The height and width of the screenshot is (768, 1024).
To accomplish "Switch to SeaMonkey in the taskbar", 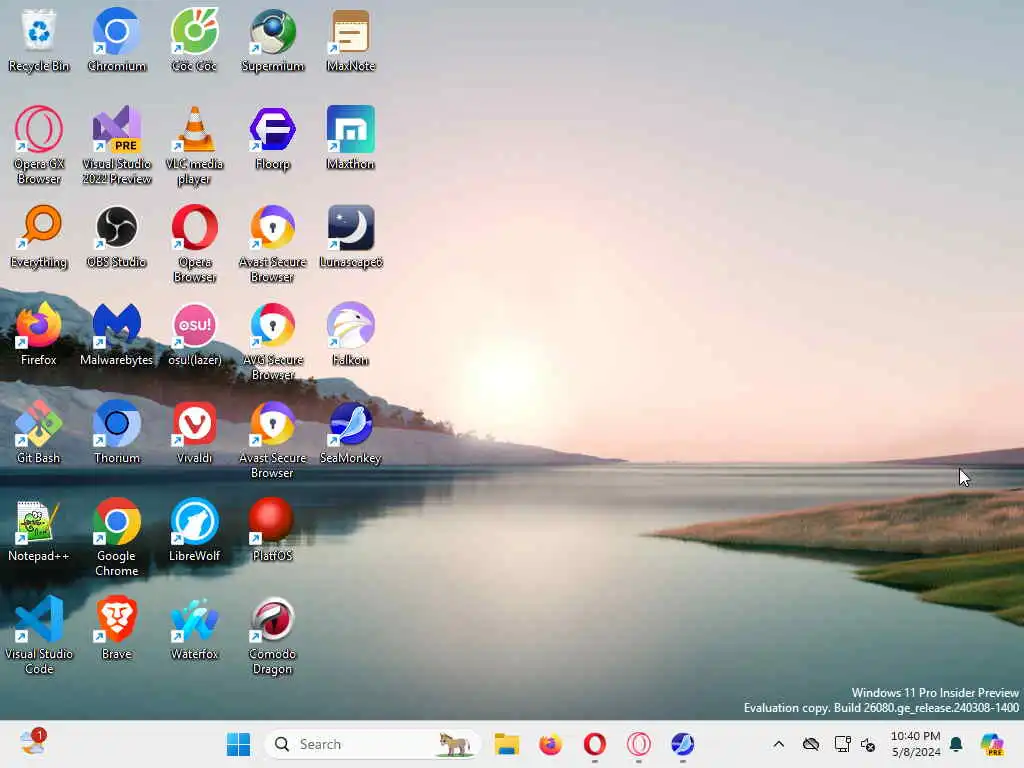I will coord(682,744).
